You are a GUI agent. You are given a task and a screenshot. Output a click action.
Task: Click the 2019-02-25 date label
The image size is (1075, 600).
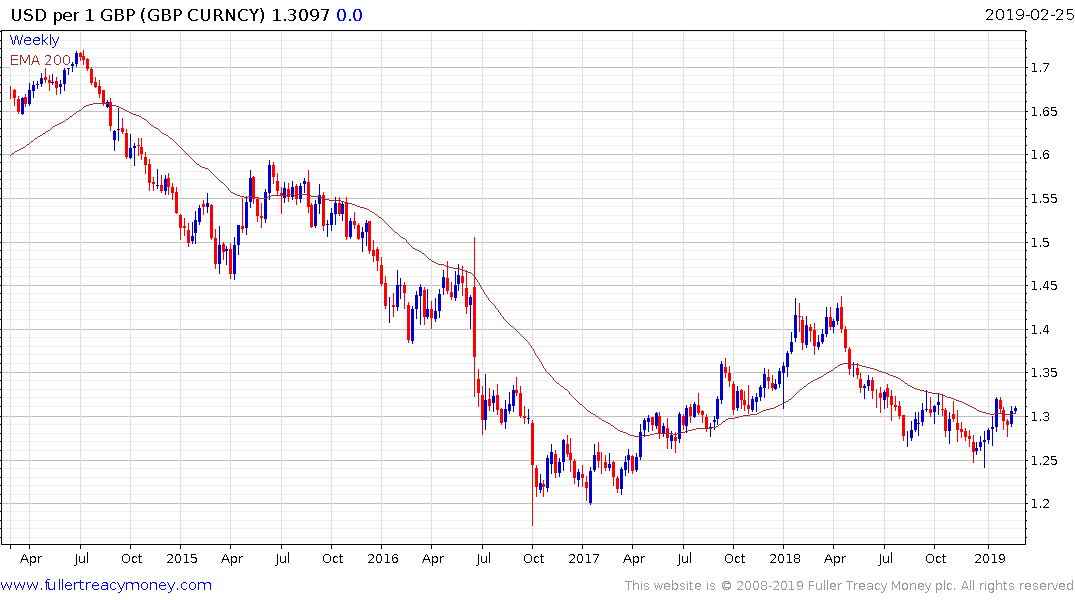click(1029, 14)
